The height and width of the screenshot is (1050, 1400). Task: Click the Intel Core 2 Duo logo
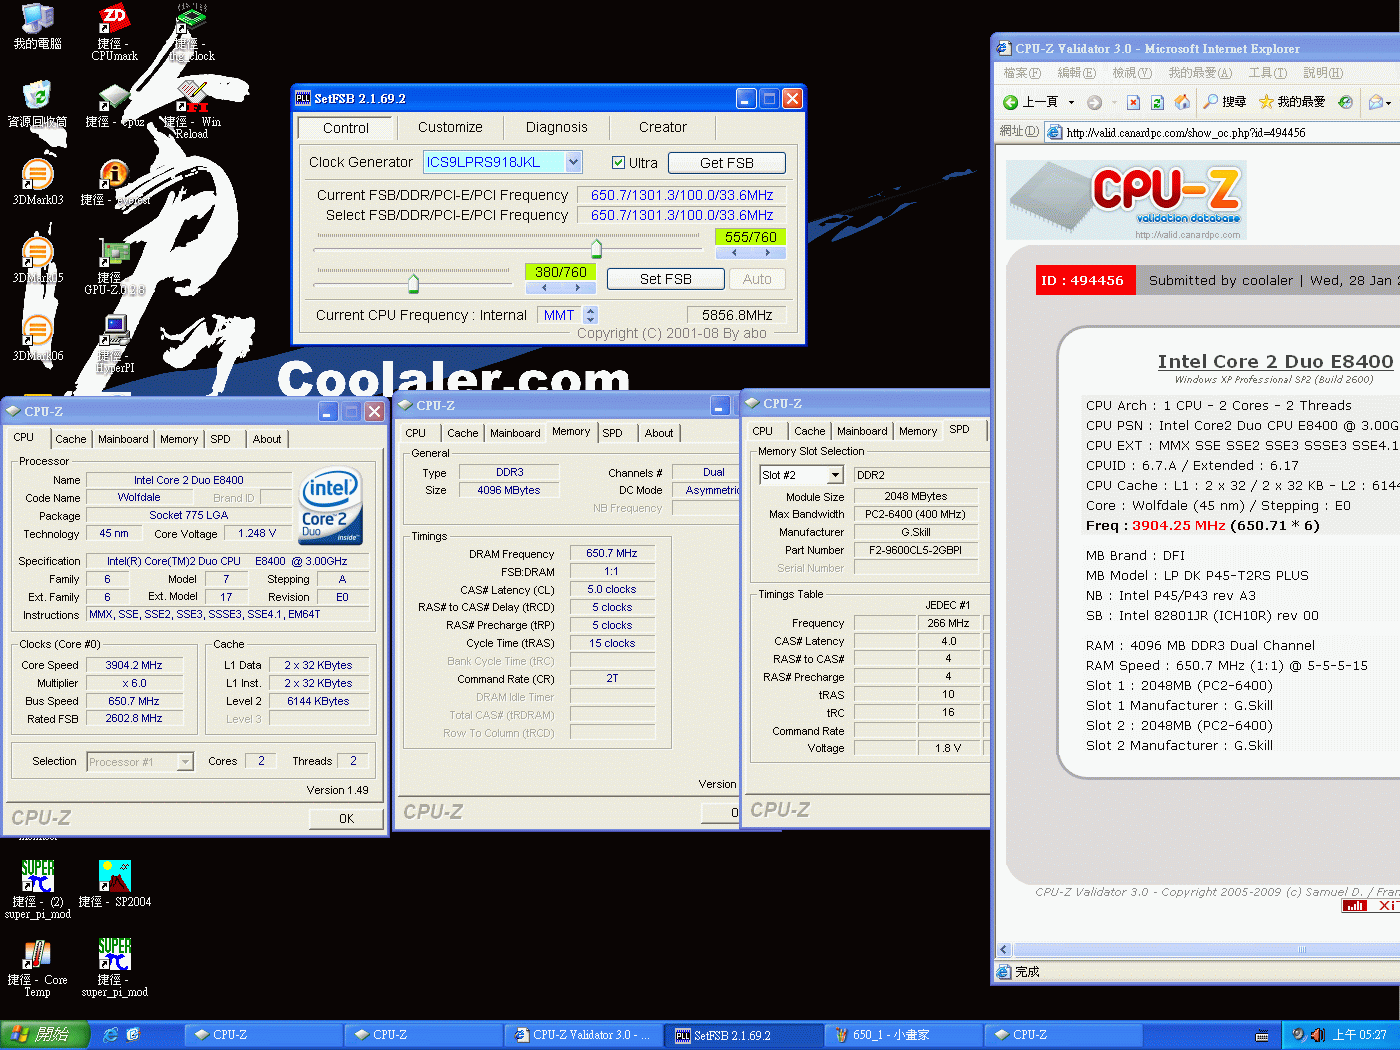point(331,506)
